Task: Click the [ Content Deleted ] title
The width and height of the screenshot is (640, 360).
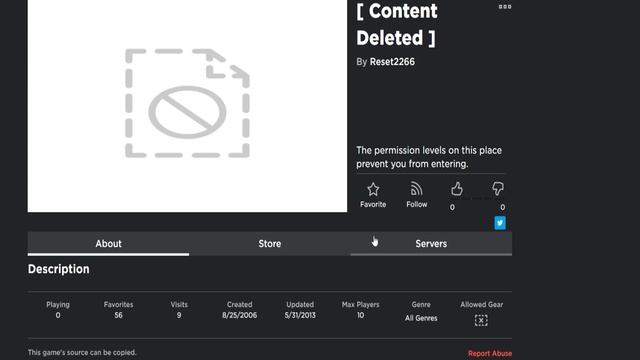Action: coord(397,24)
